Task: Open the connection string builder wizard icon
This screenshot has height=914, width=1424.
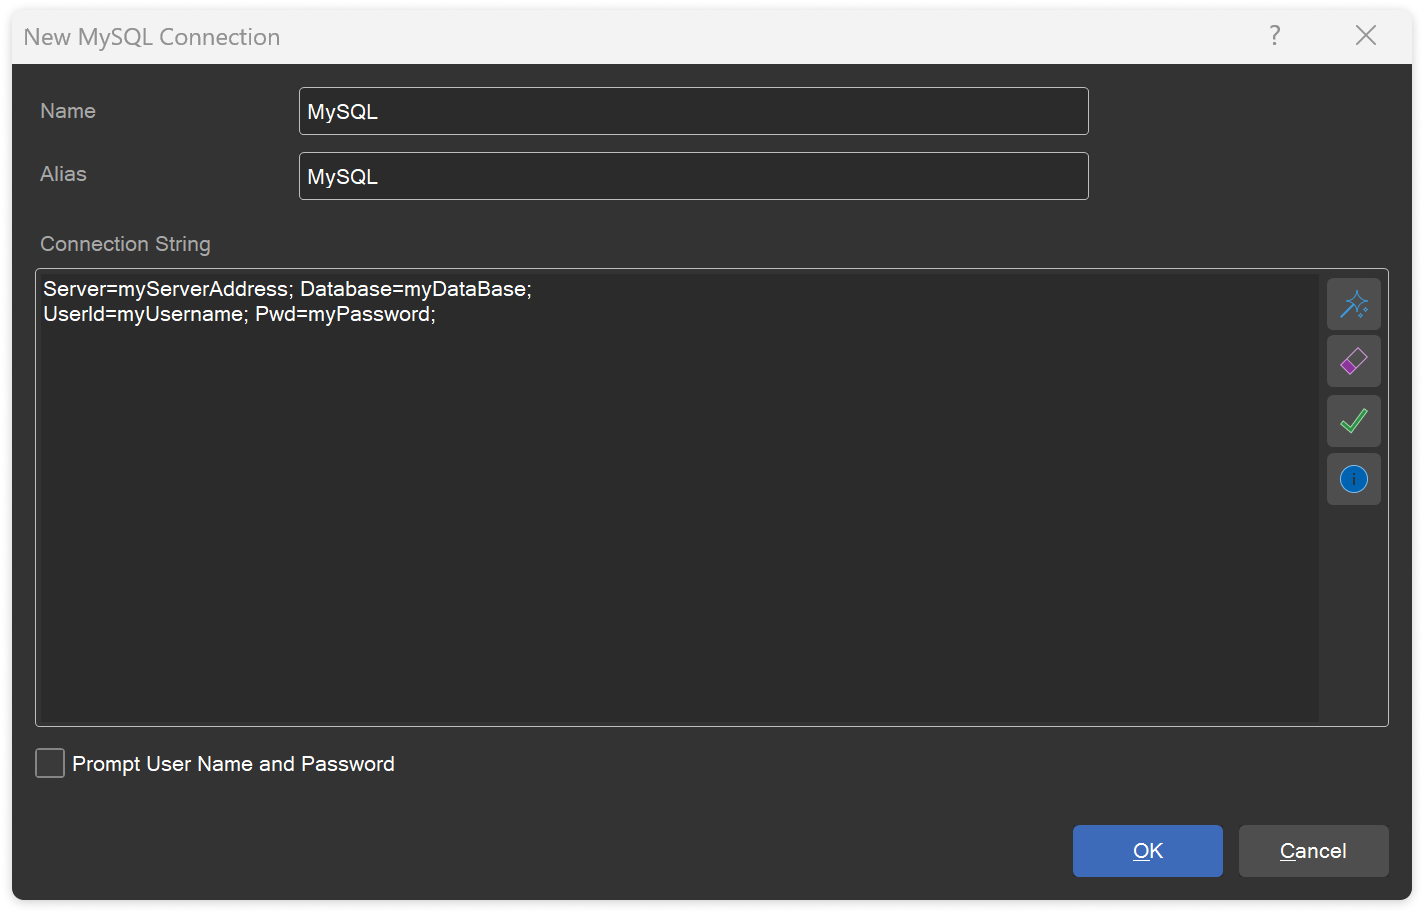Action: coord(1354,304)
